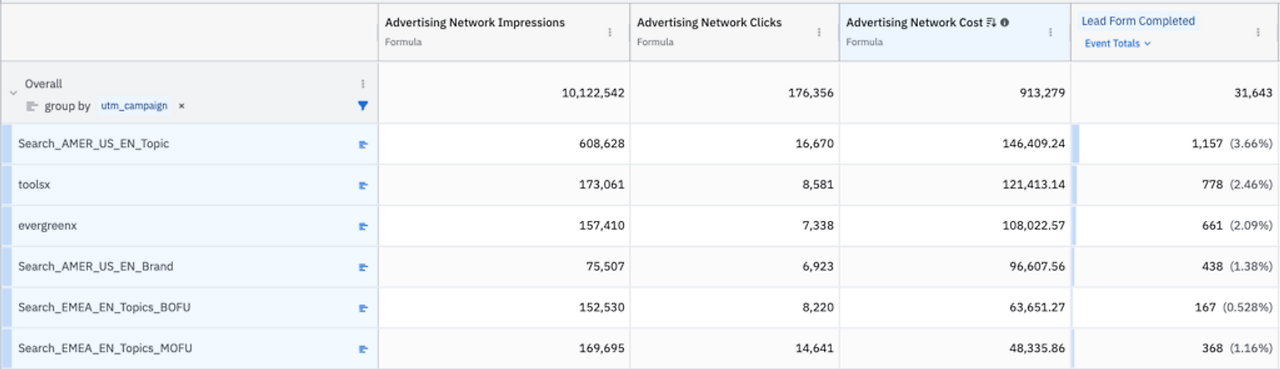The width and height of the screenshot is (1280, 369).
Task: Click the blue filter funnel icon
Action: 363,105
